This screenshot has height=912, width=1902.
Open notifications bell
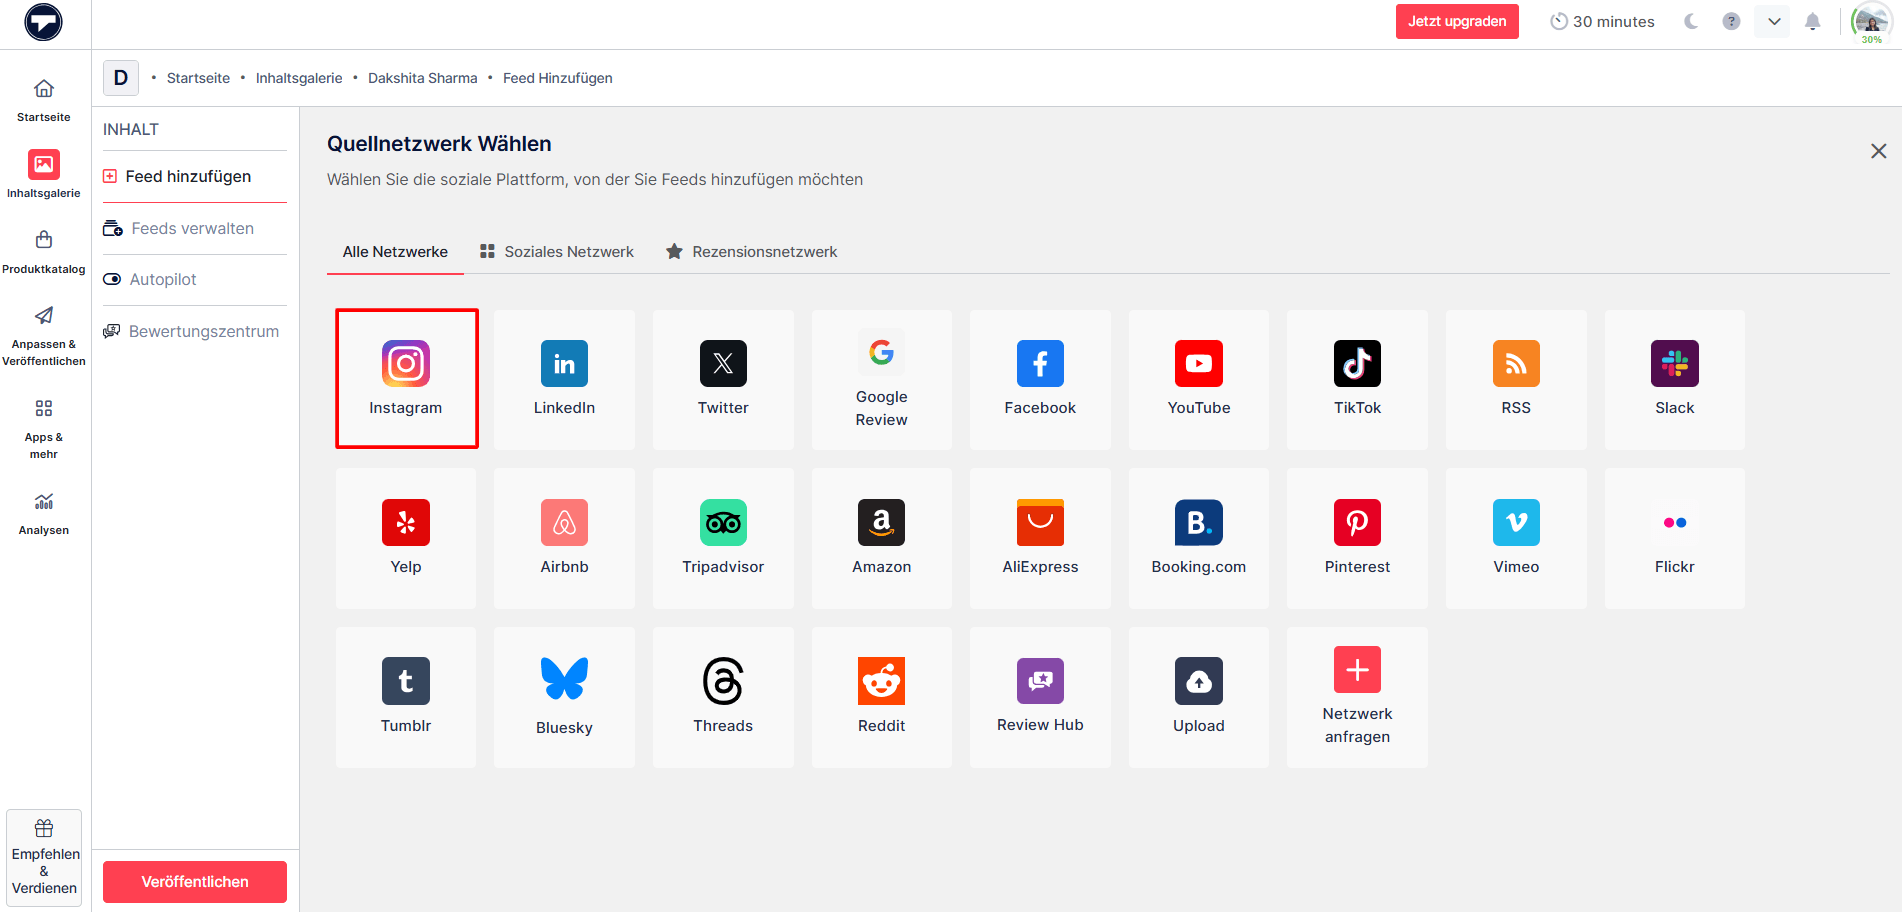click(x=1812, y=21)
